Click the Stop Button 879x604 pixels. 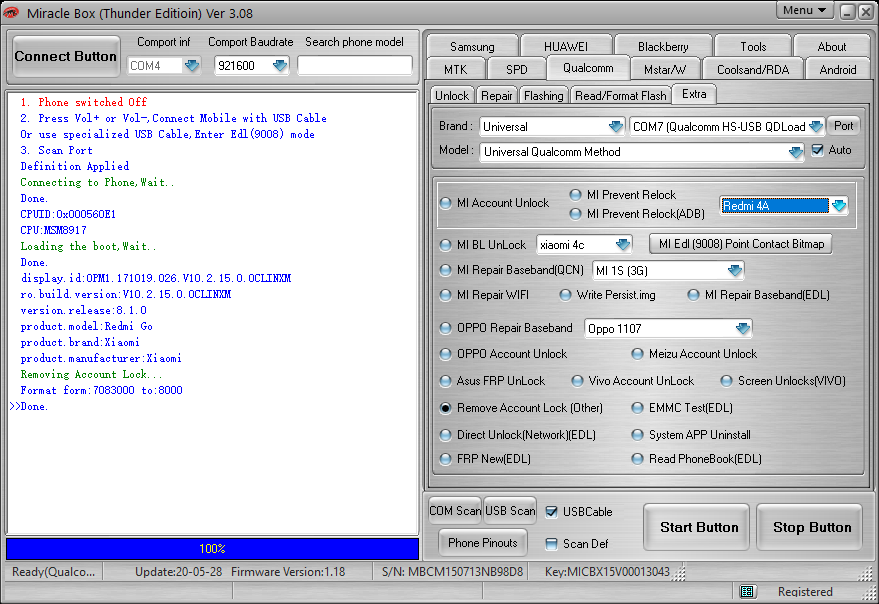(x=811, y=527)
